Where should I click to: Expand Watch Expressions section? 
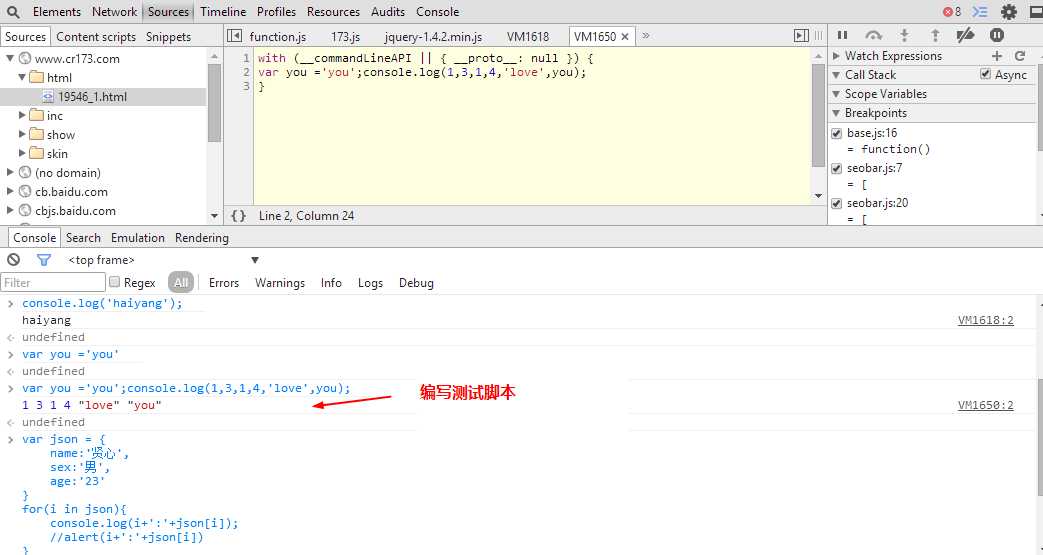837,56
